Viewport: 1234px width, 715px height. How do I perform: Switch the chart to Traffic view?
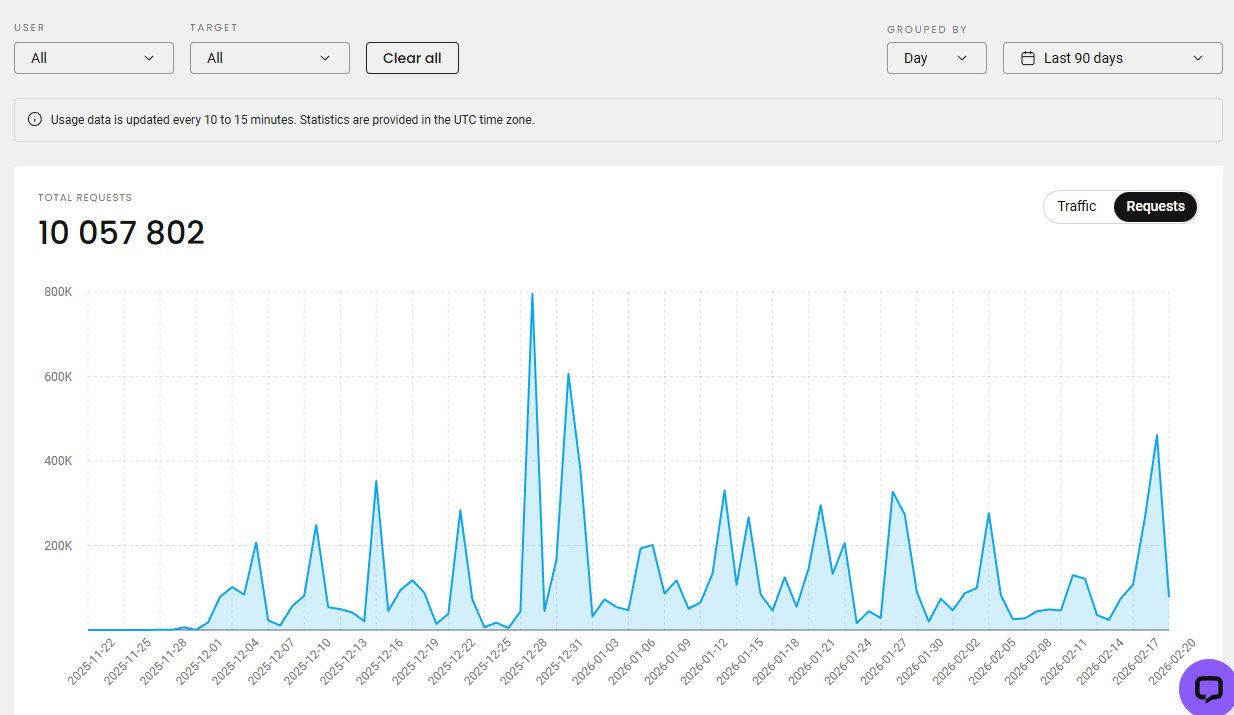[1076, 206]
